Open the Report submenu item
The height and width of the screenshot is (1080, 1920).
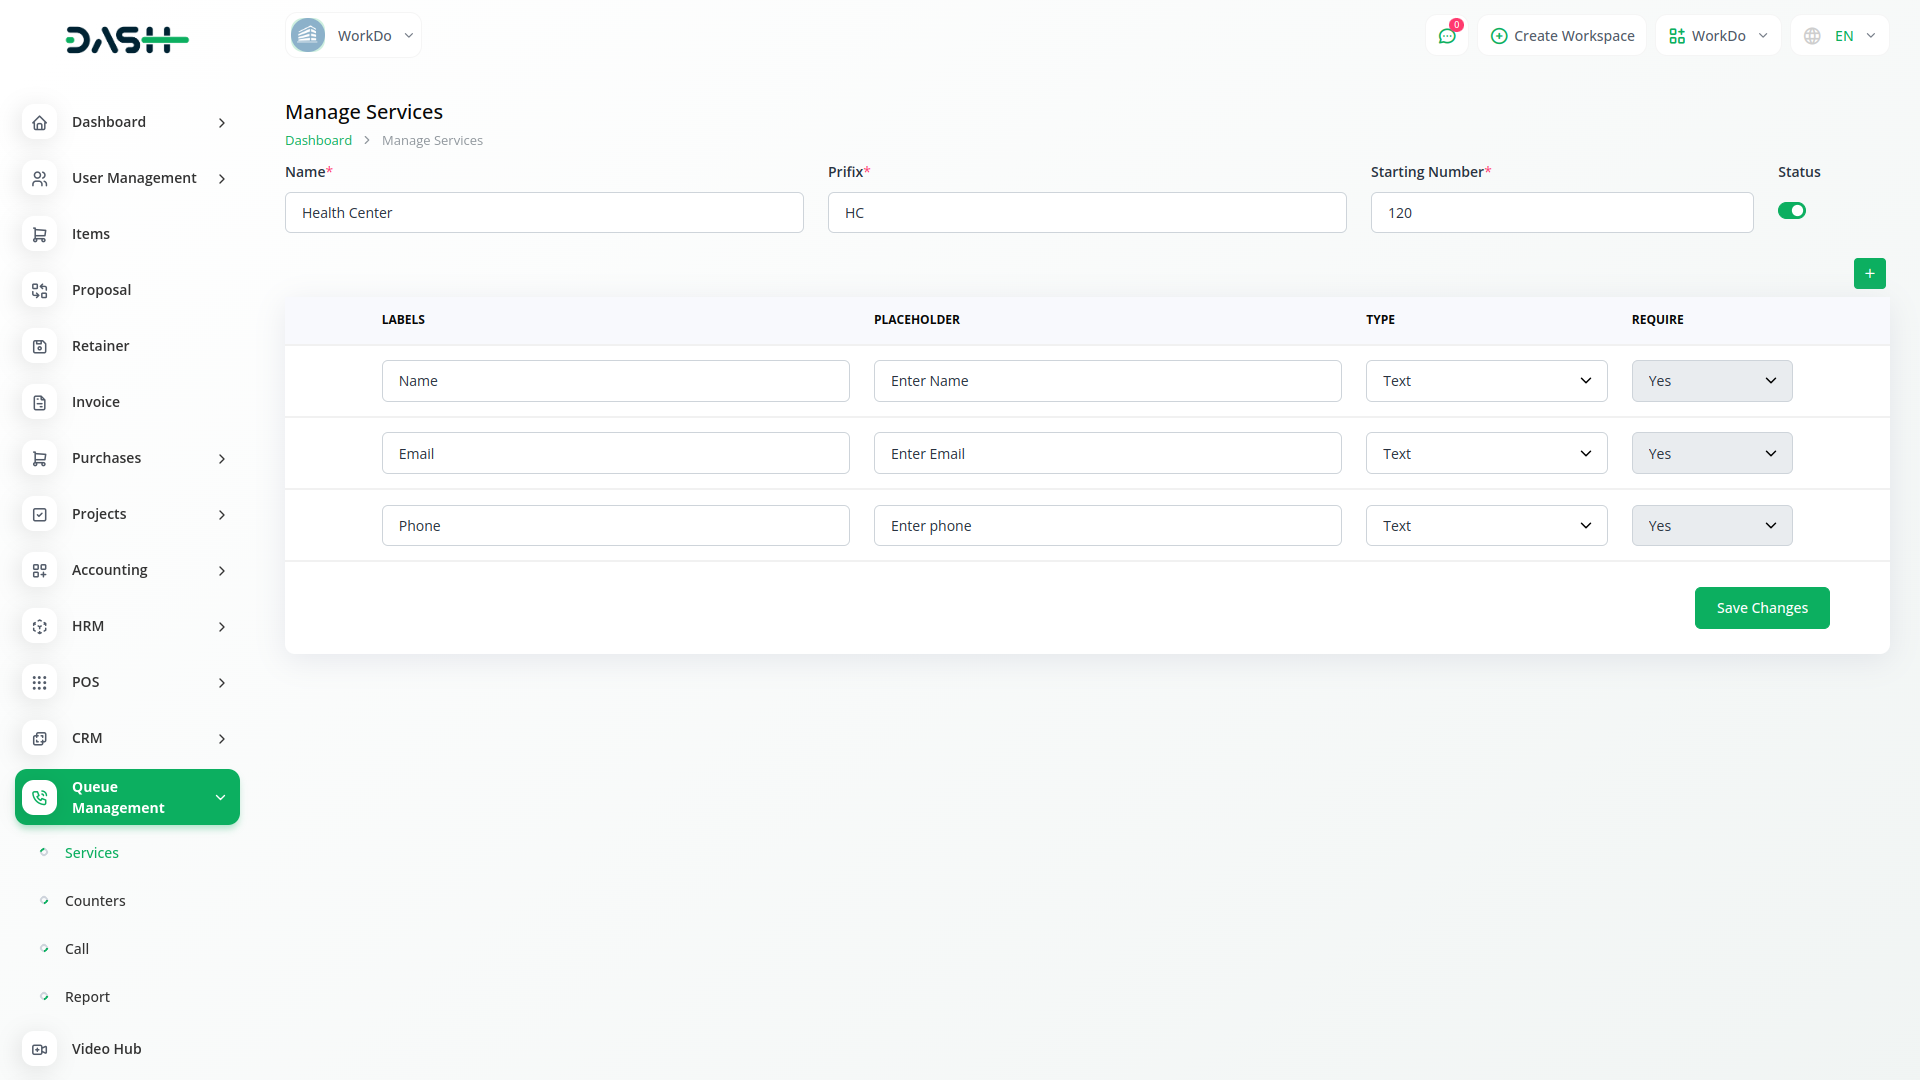click(x=87, y=997)
